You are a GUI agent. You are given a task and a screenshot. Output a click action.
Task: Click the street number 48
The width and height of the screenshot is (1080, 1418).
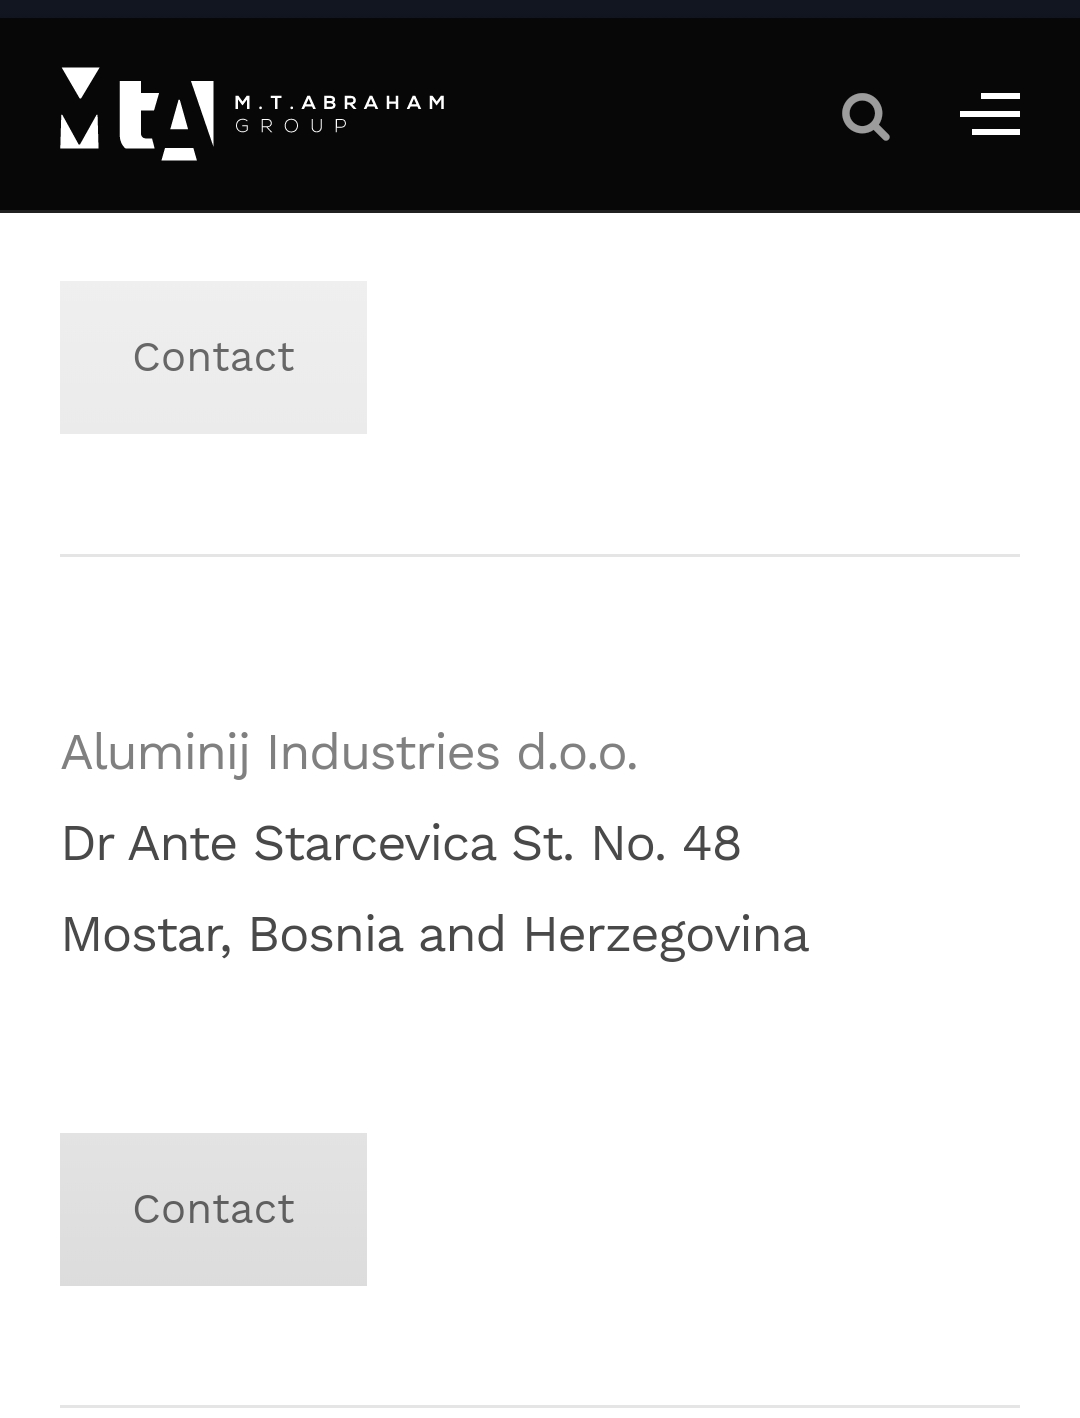(711, 843)
